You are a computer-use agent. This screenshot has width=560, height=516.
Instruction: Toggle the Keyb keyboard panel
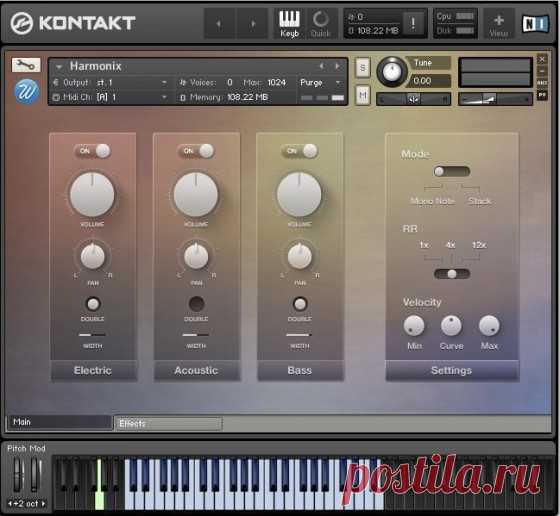[289, 24]
